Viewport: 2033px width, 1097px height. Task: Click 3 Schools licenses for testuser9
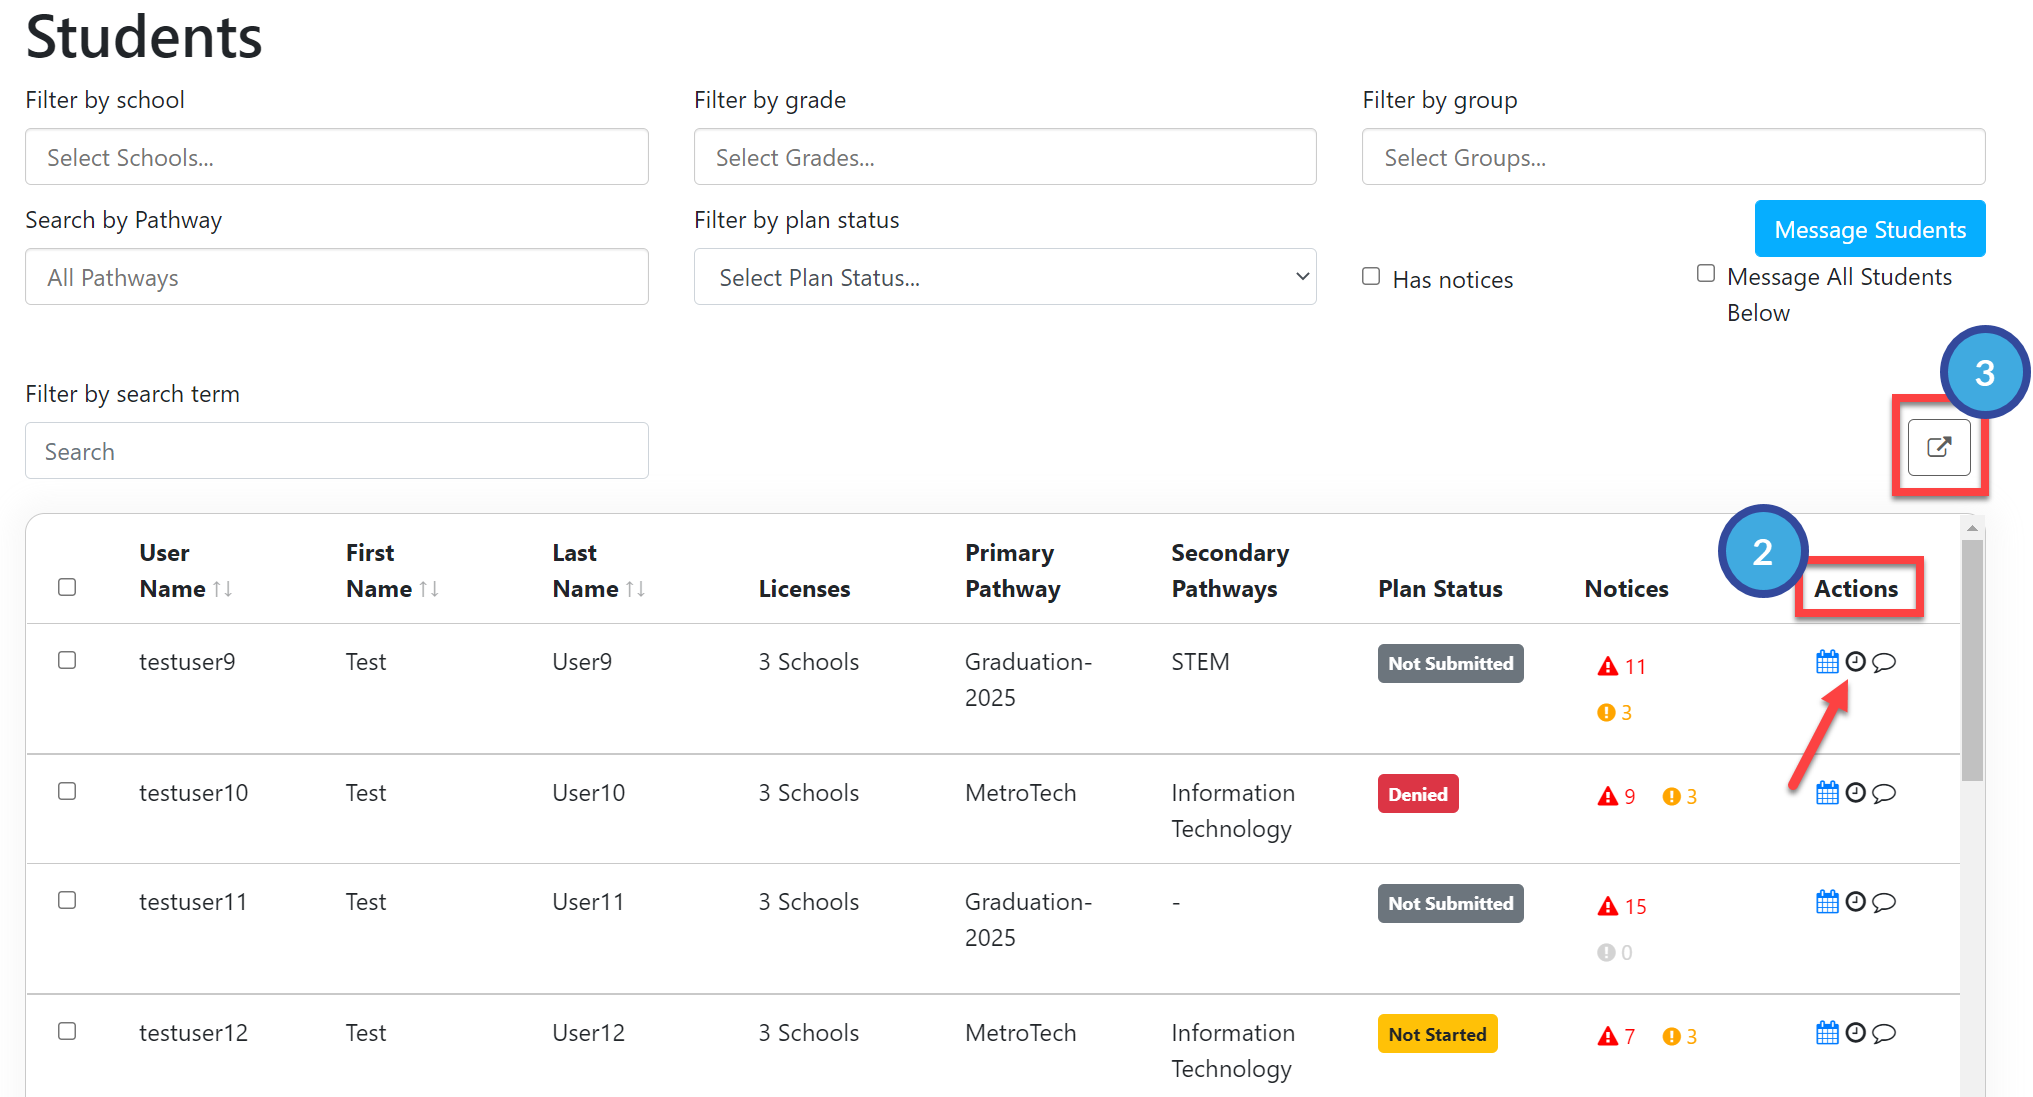[809, 662]
